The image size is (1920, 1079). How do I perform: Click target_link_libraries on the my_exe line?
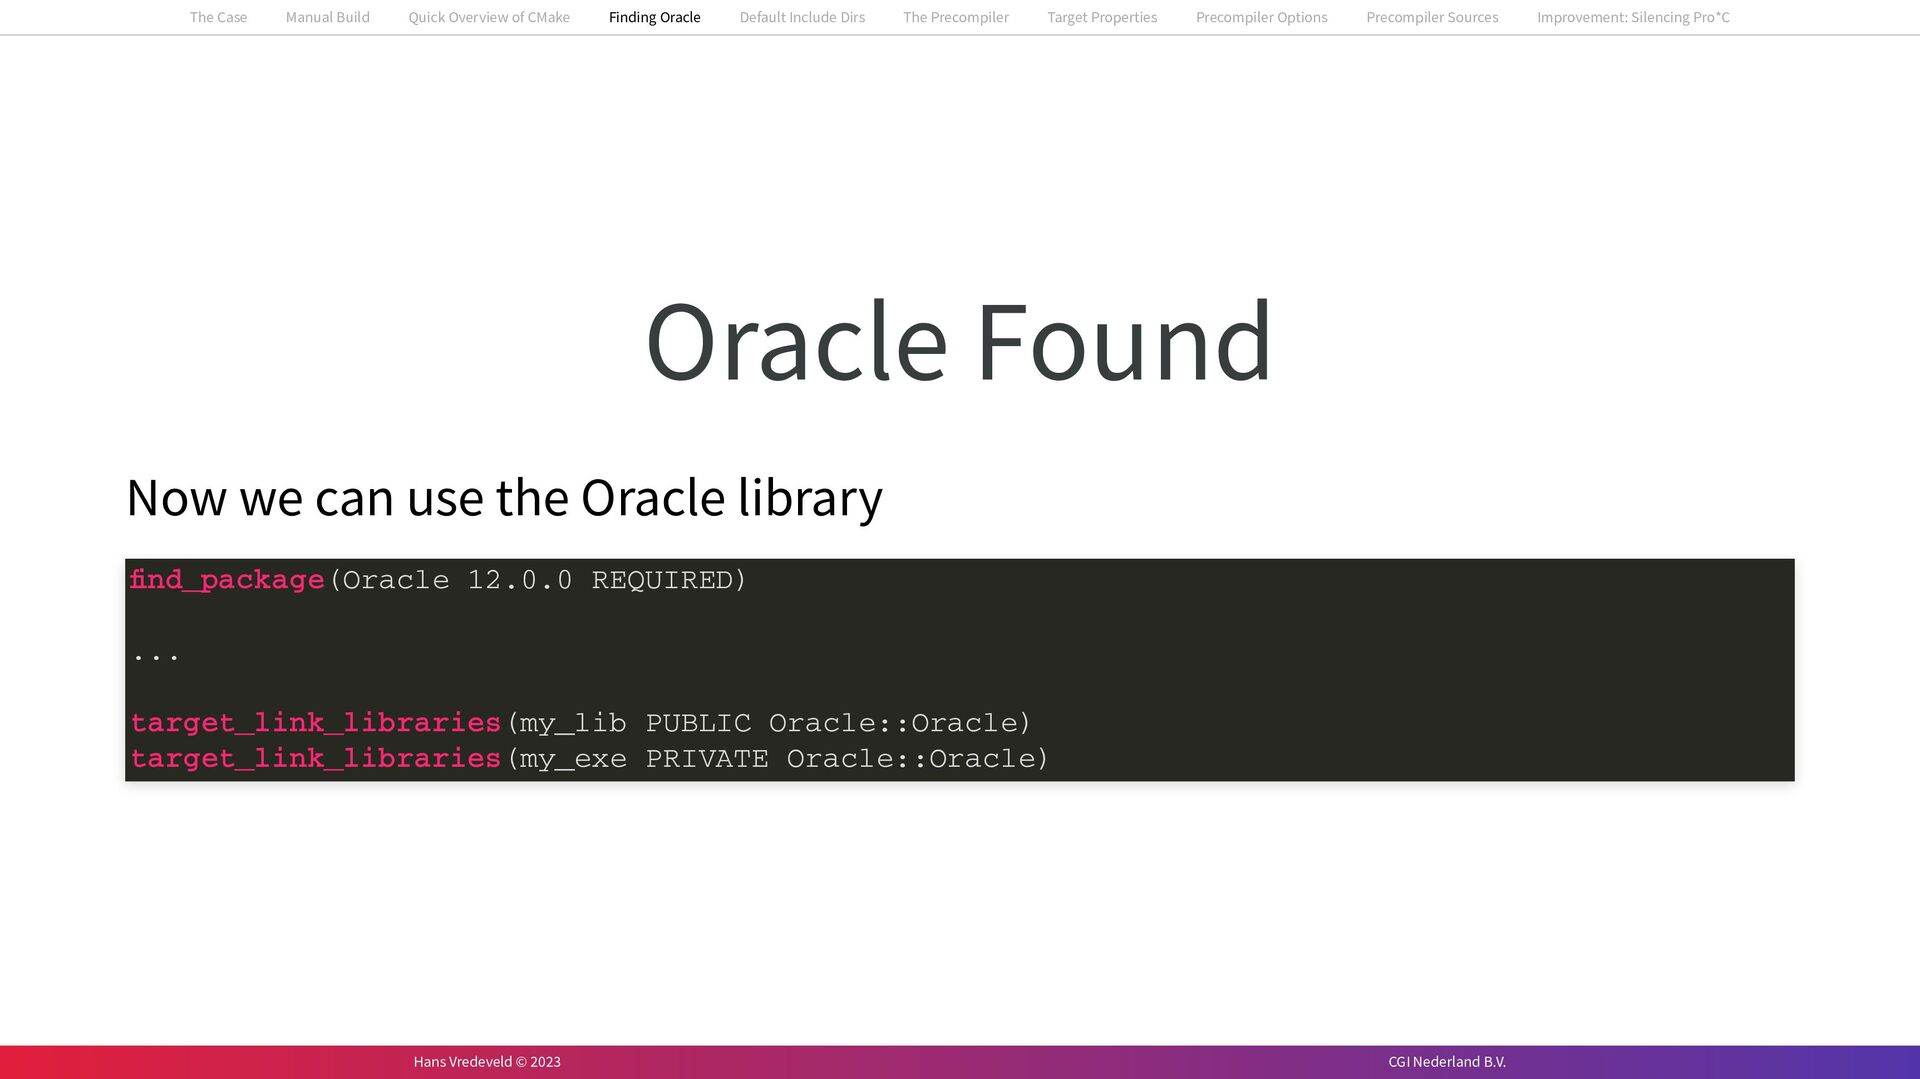pyautogui.click(x=316, y=759)
